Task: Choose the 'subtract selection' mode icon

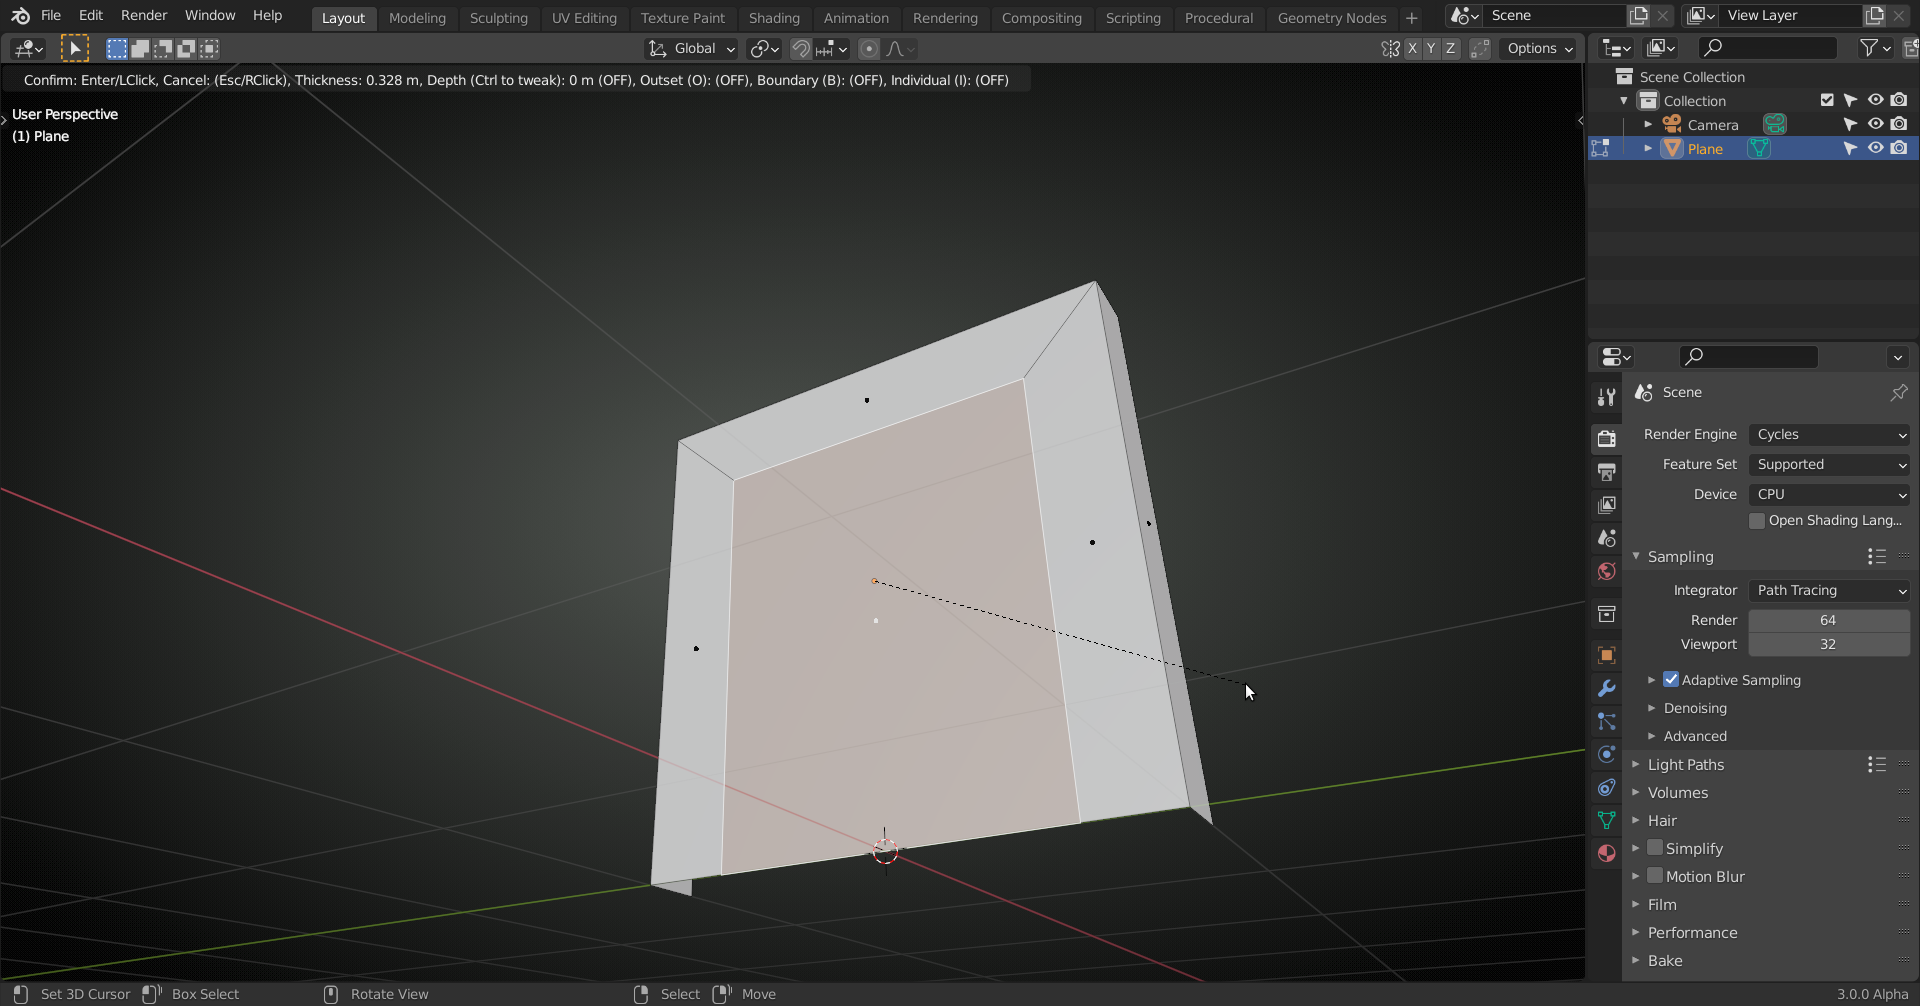Action: [x=163, y=48]
